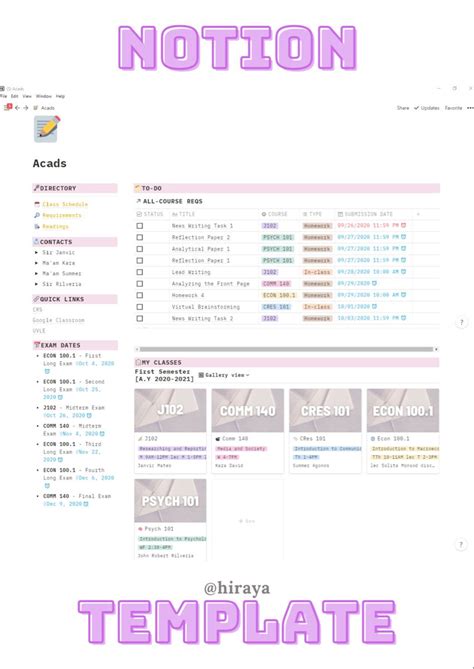
Task: Click the Favorite button
Action: click(453, 108)
